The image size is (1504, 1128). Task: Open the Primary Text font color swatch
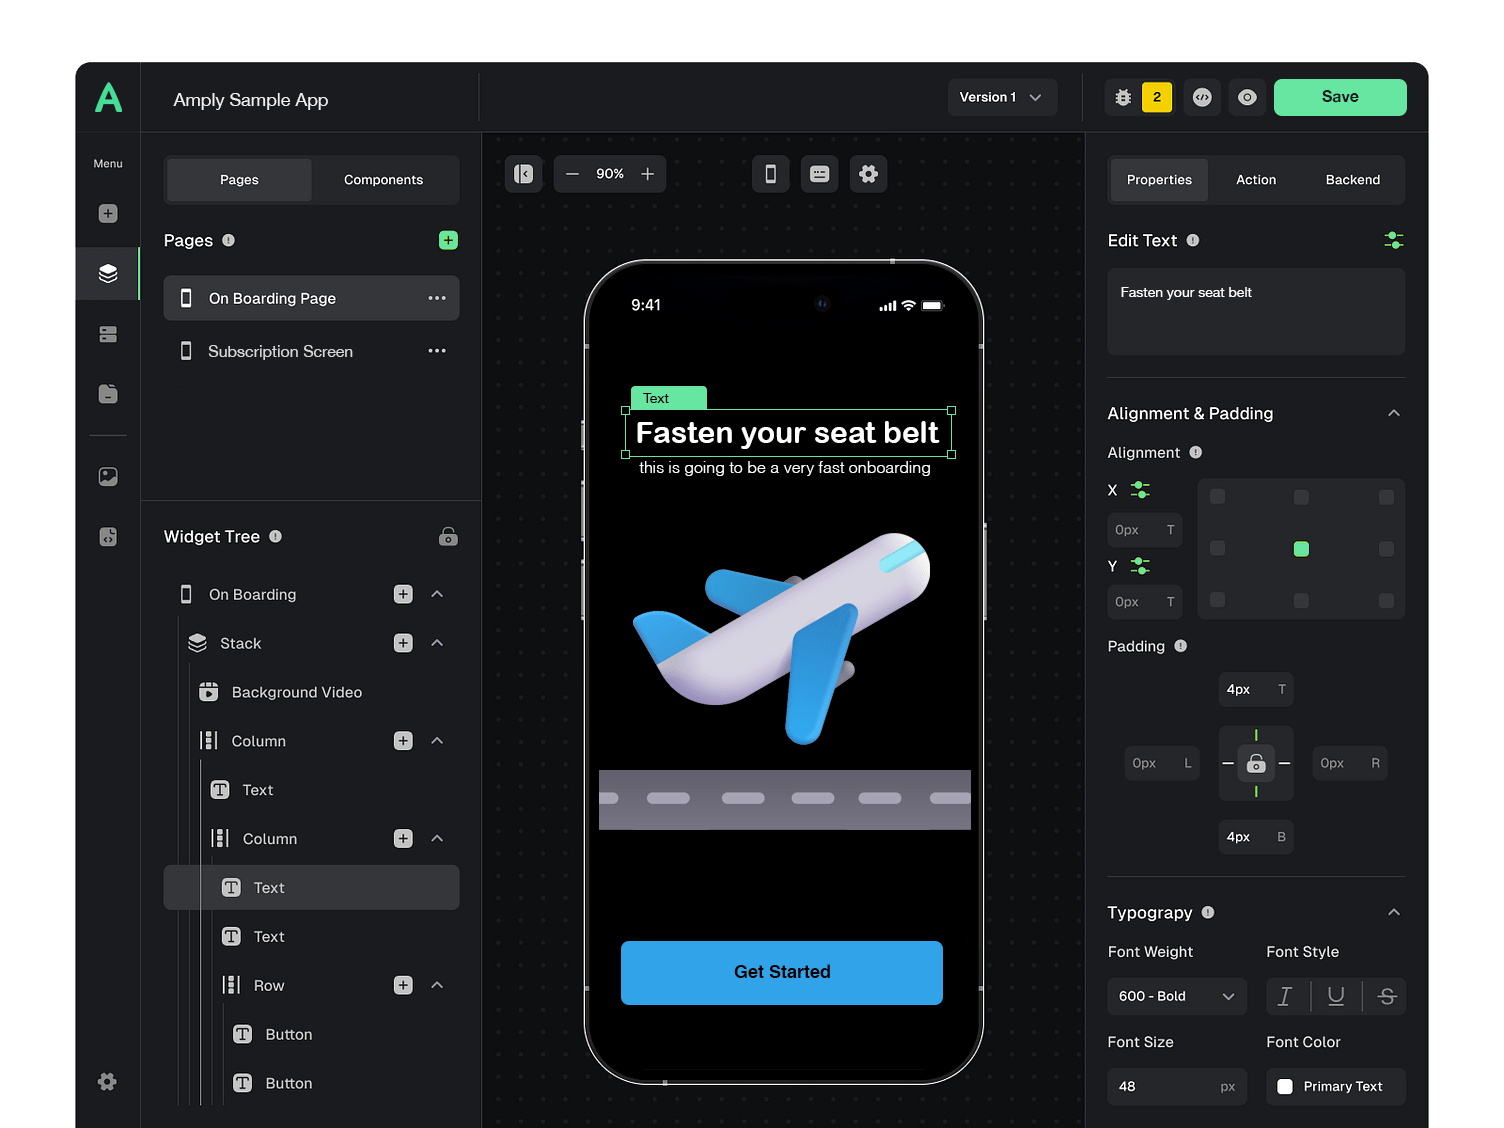click(x=1286, y=1086)
